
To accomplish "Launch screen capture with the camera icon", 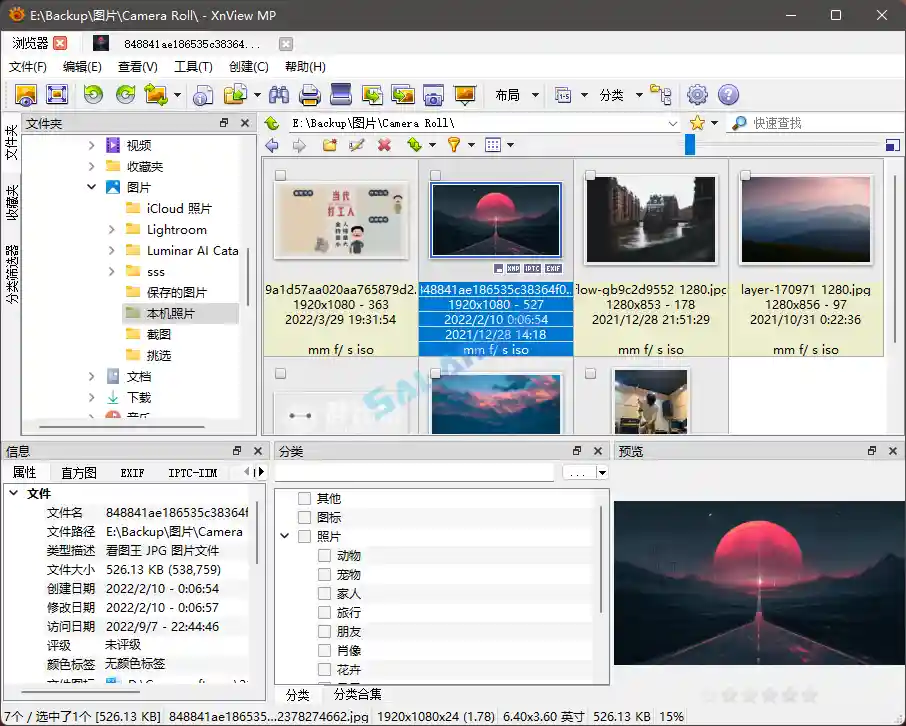I will click(433, 95).
